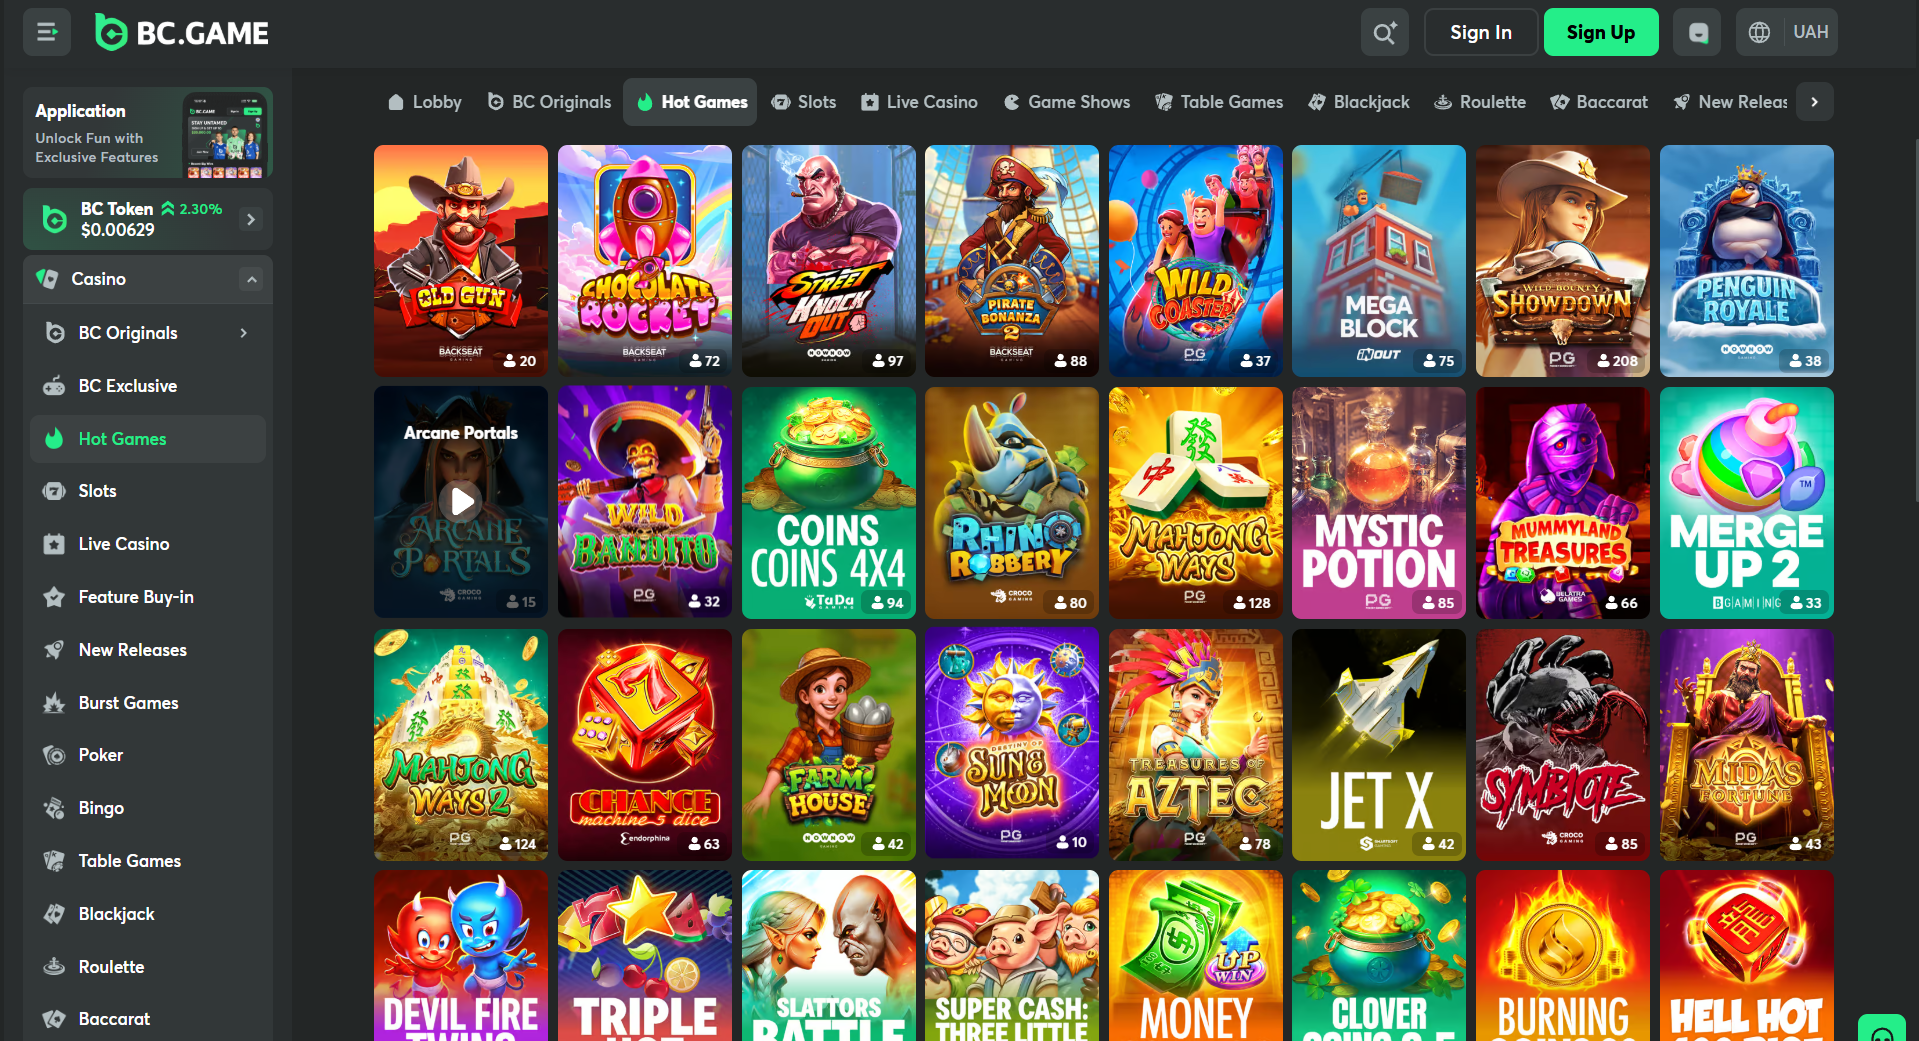
Task: Open the Baccarat tab
Action: [1599, 102]
